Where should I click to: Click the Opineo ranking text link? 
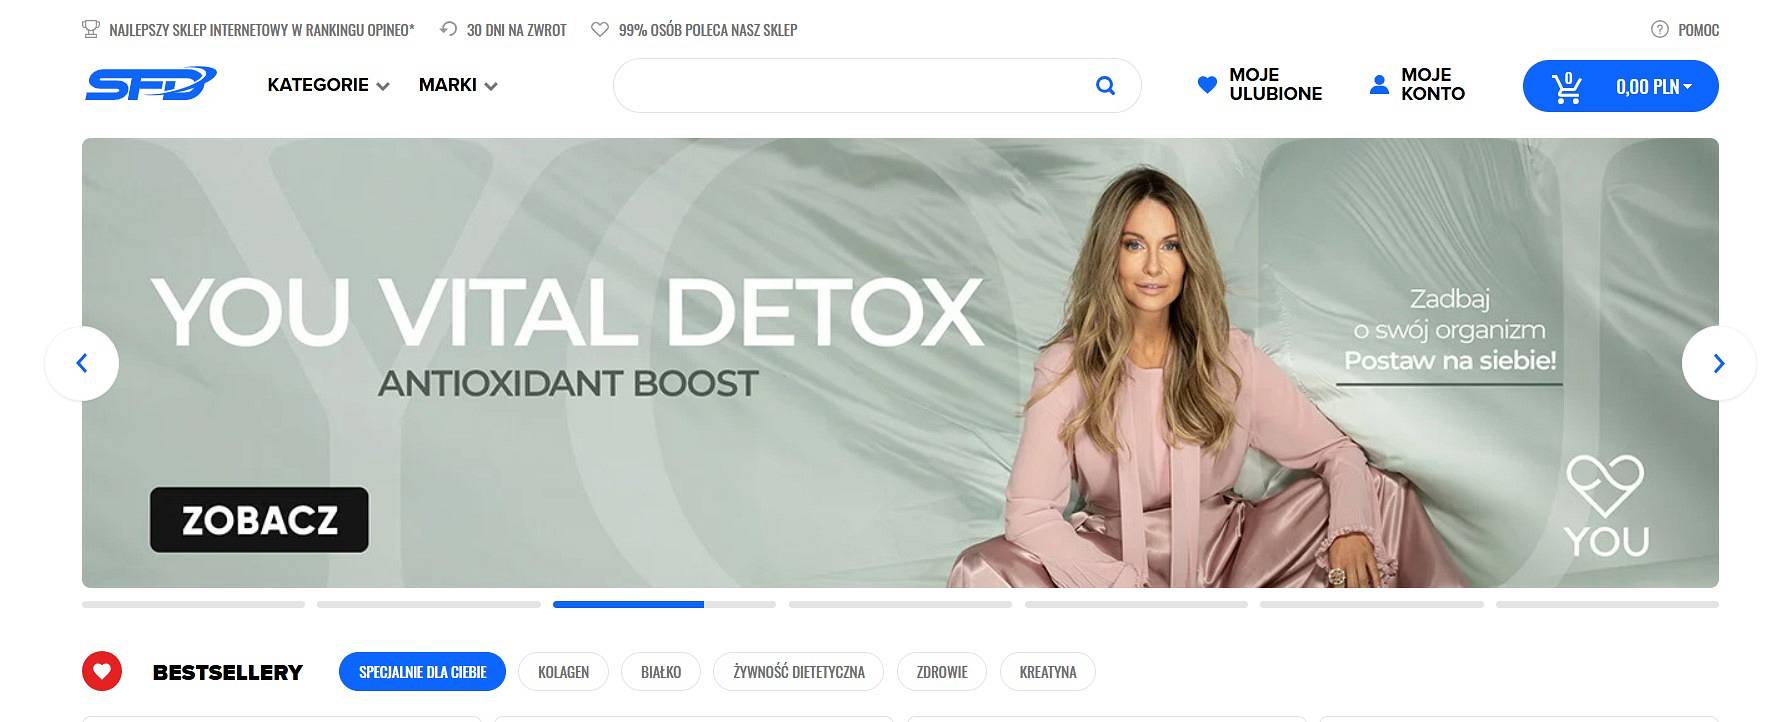coord(262,30)
